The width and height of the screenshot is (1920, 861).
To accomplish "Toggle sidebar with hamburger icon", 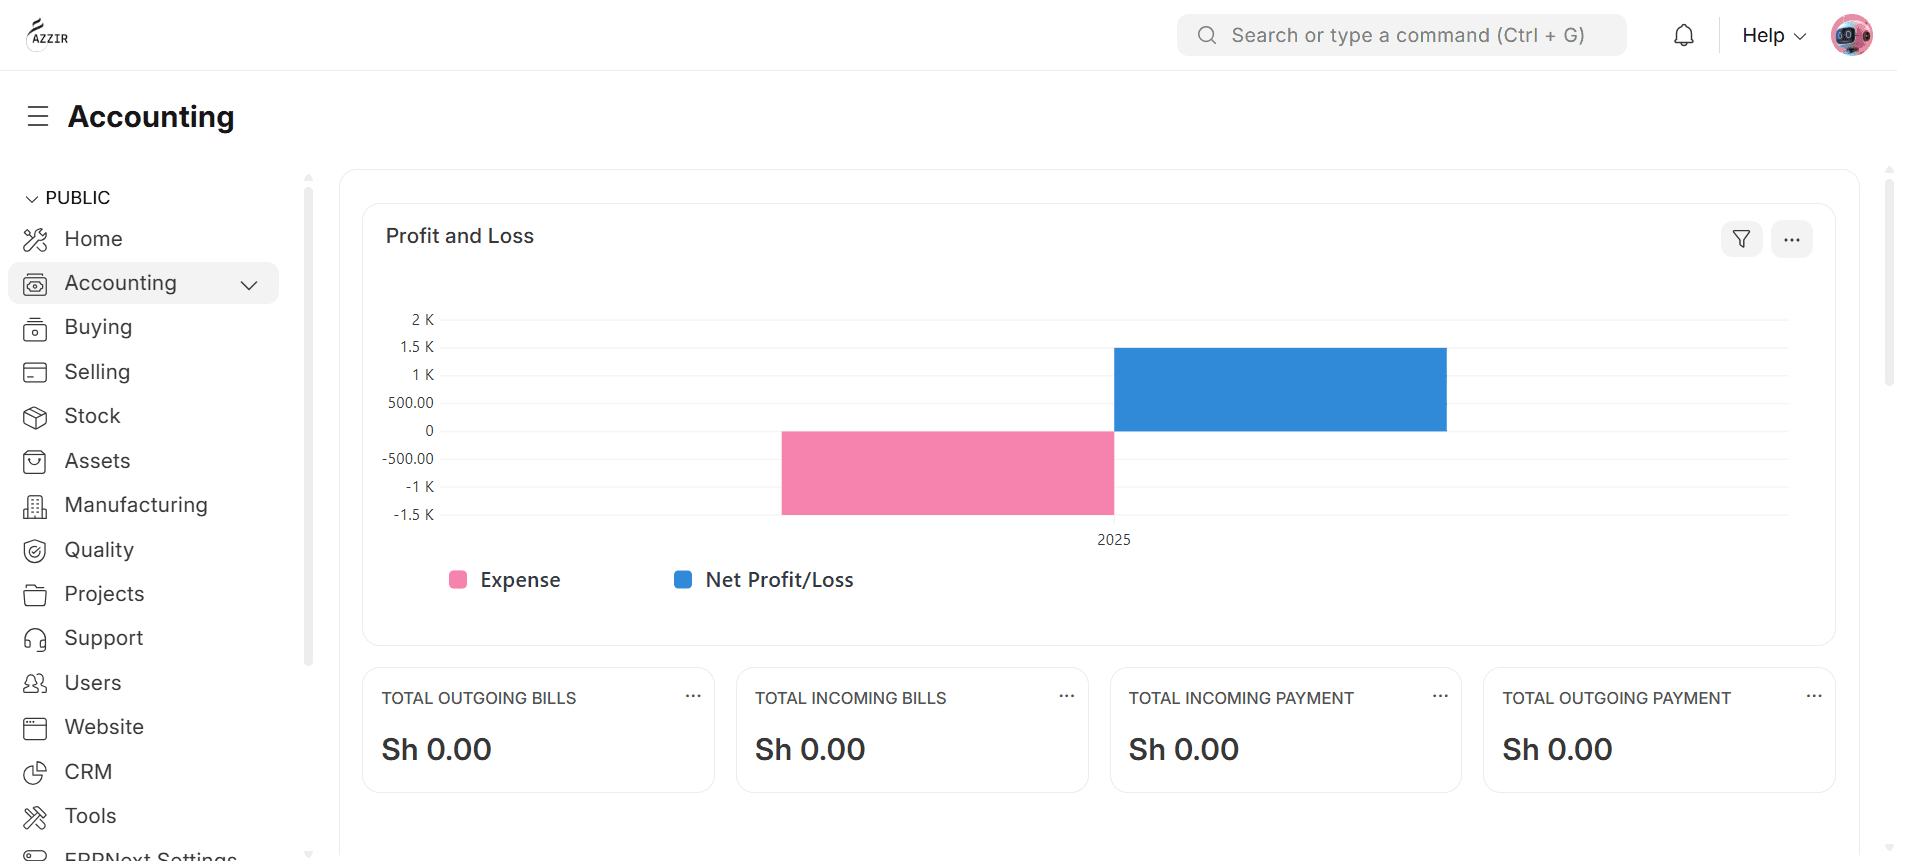I will click(38, 117).
